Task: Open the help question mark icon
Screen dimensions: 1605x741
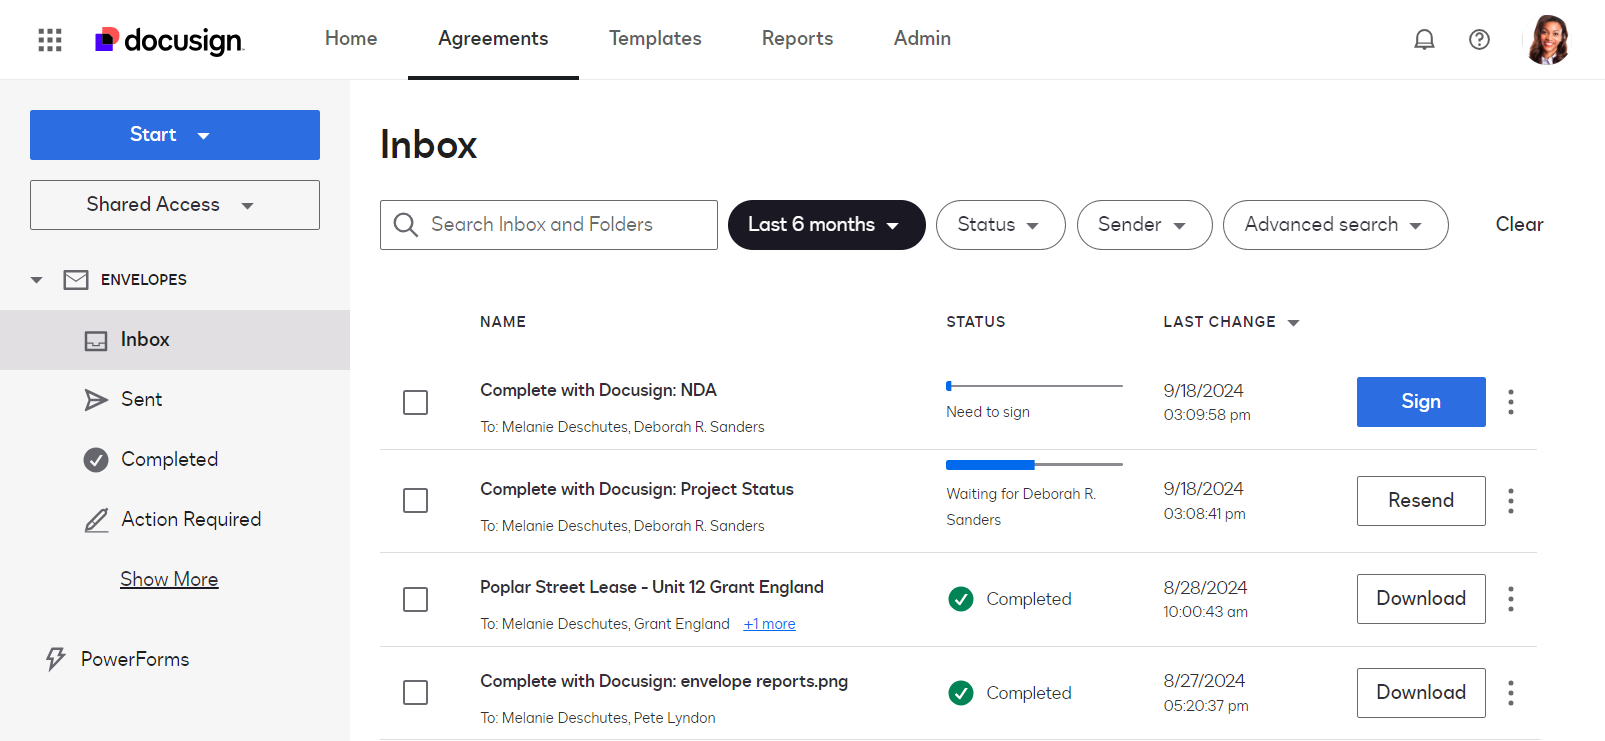Action: (x=1479, y=40)
